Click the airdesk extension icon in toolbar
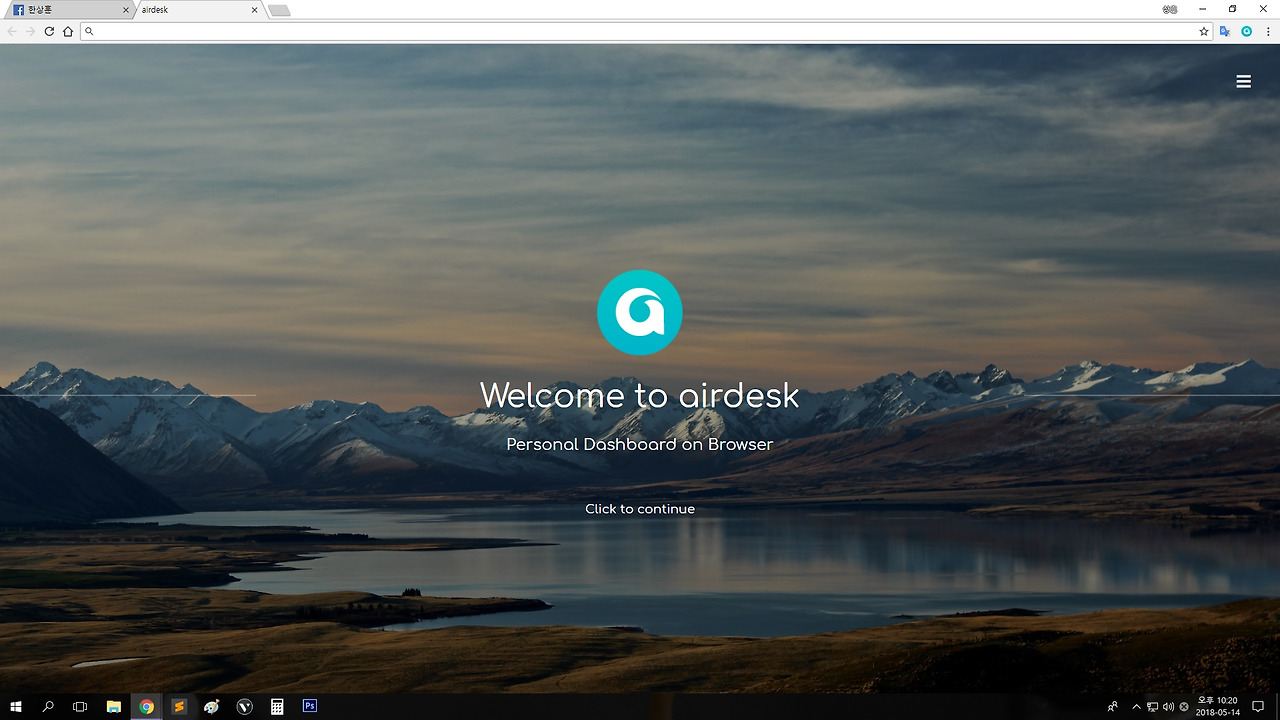Viewport: 1280px width, 720px height. coord(1247,31)
